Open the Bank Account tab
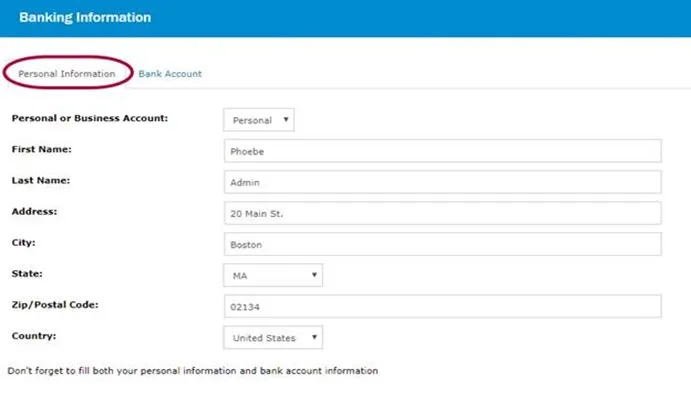This screenshot has height=405, width=691. click(x=170, y=74)
